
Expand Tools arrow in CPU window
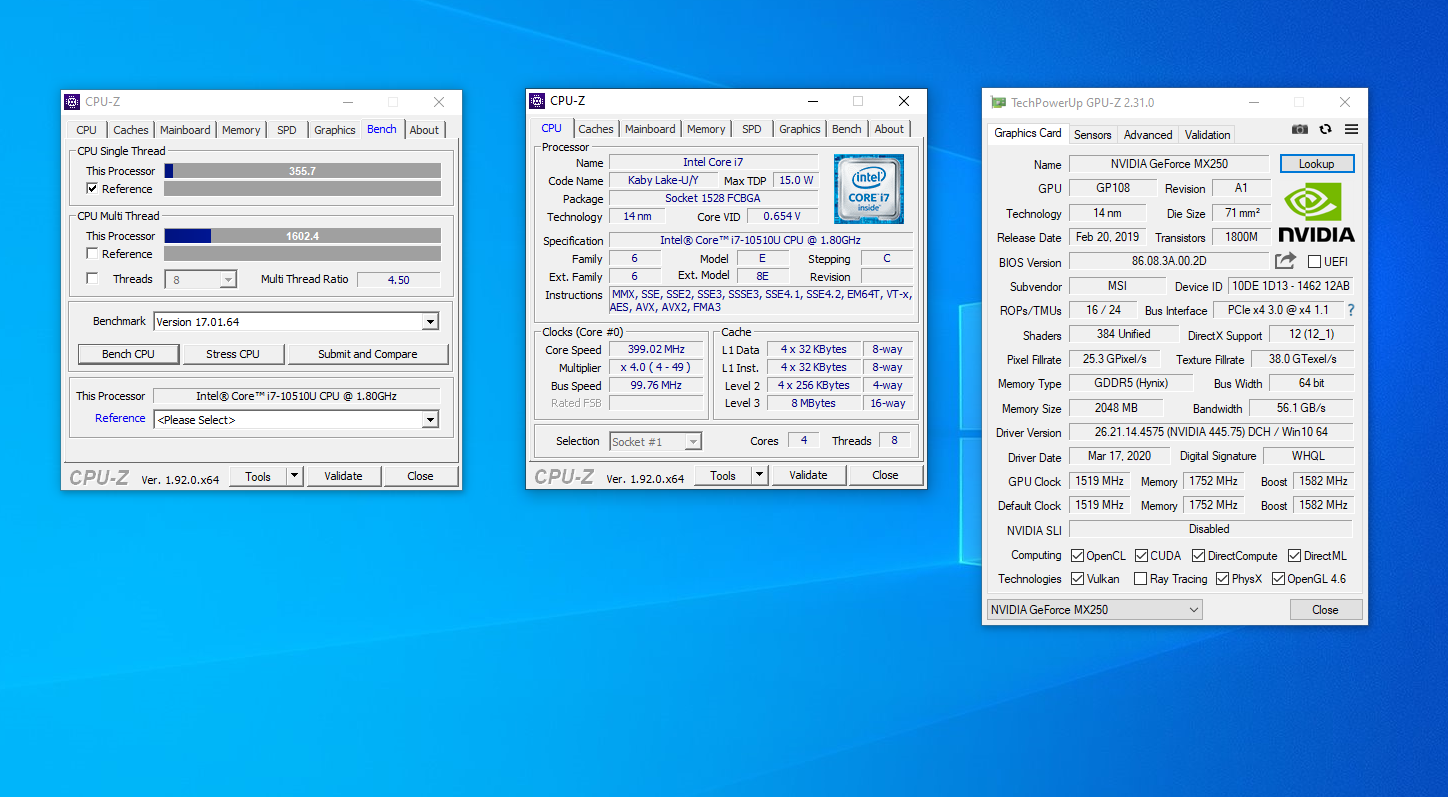(760, 476)
